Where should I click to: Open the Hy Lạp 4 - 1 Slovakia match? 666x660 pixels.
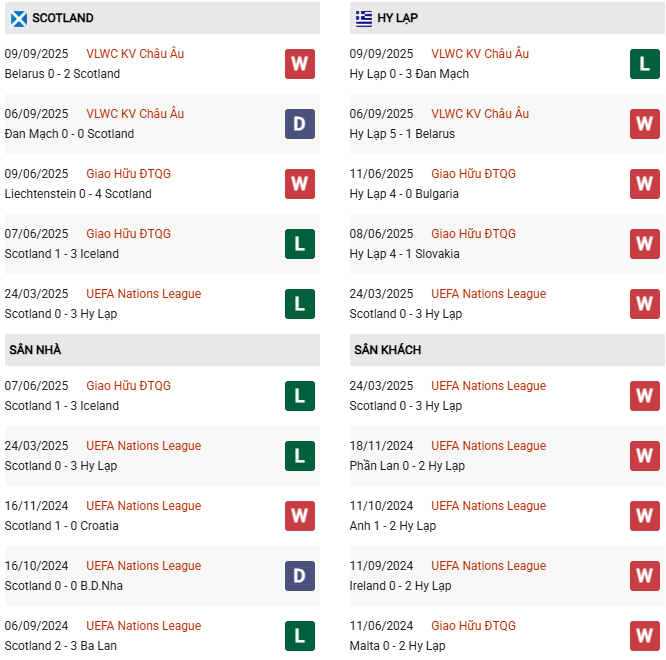404,254
